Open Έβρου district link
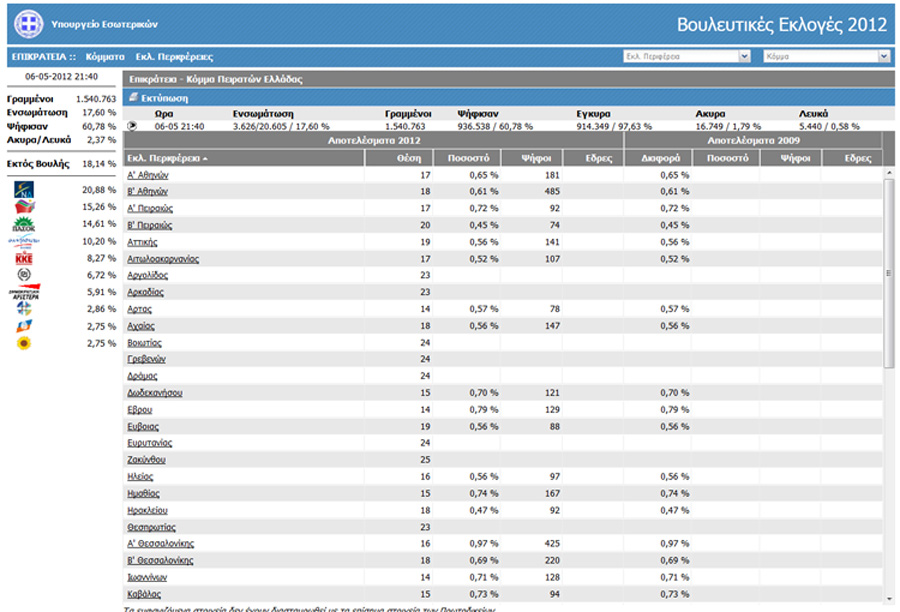Viewport: 900px width, 612px height. tap(139, 410)
